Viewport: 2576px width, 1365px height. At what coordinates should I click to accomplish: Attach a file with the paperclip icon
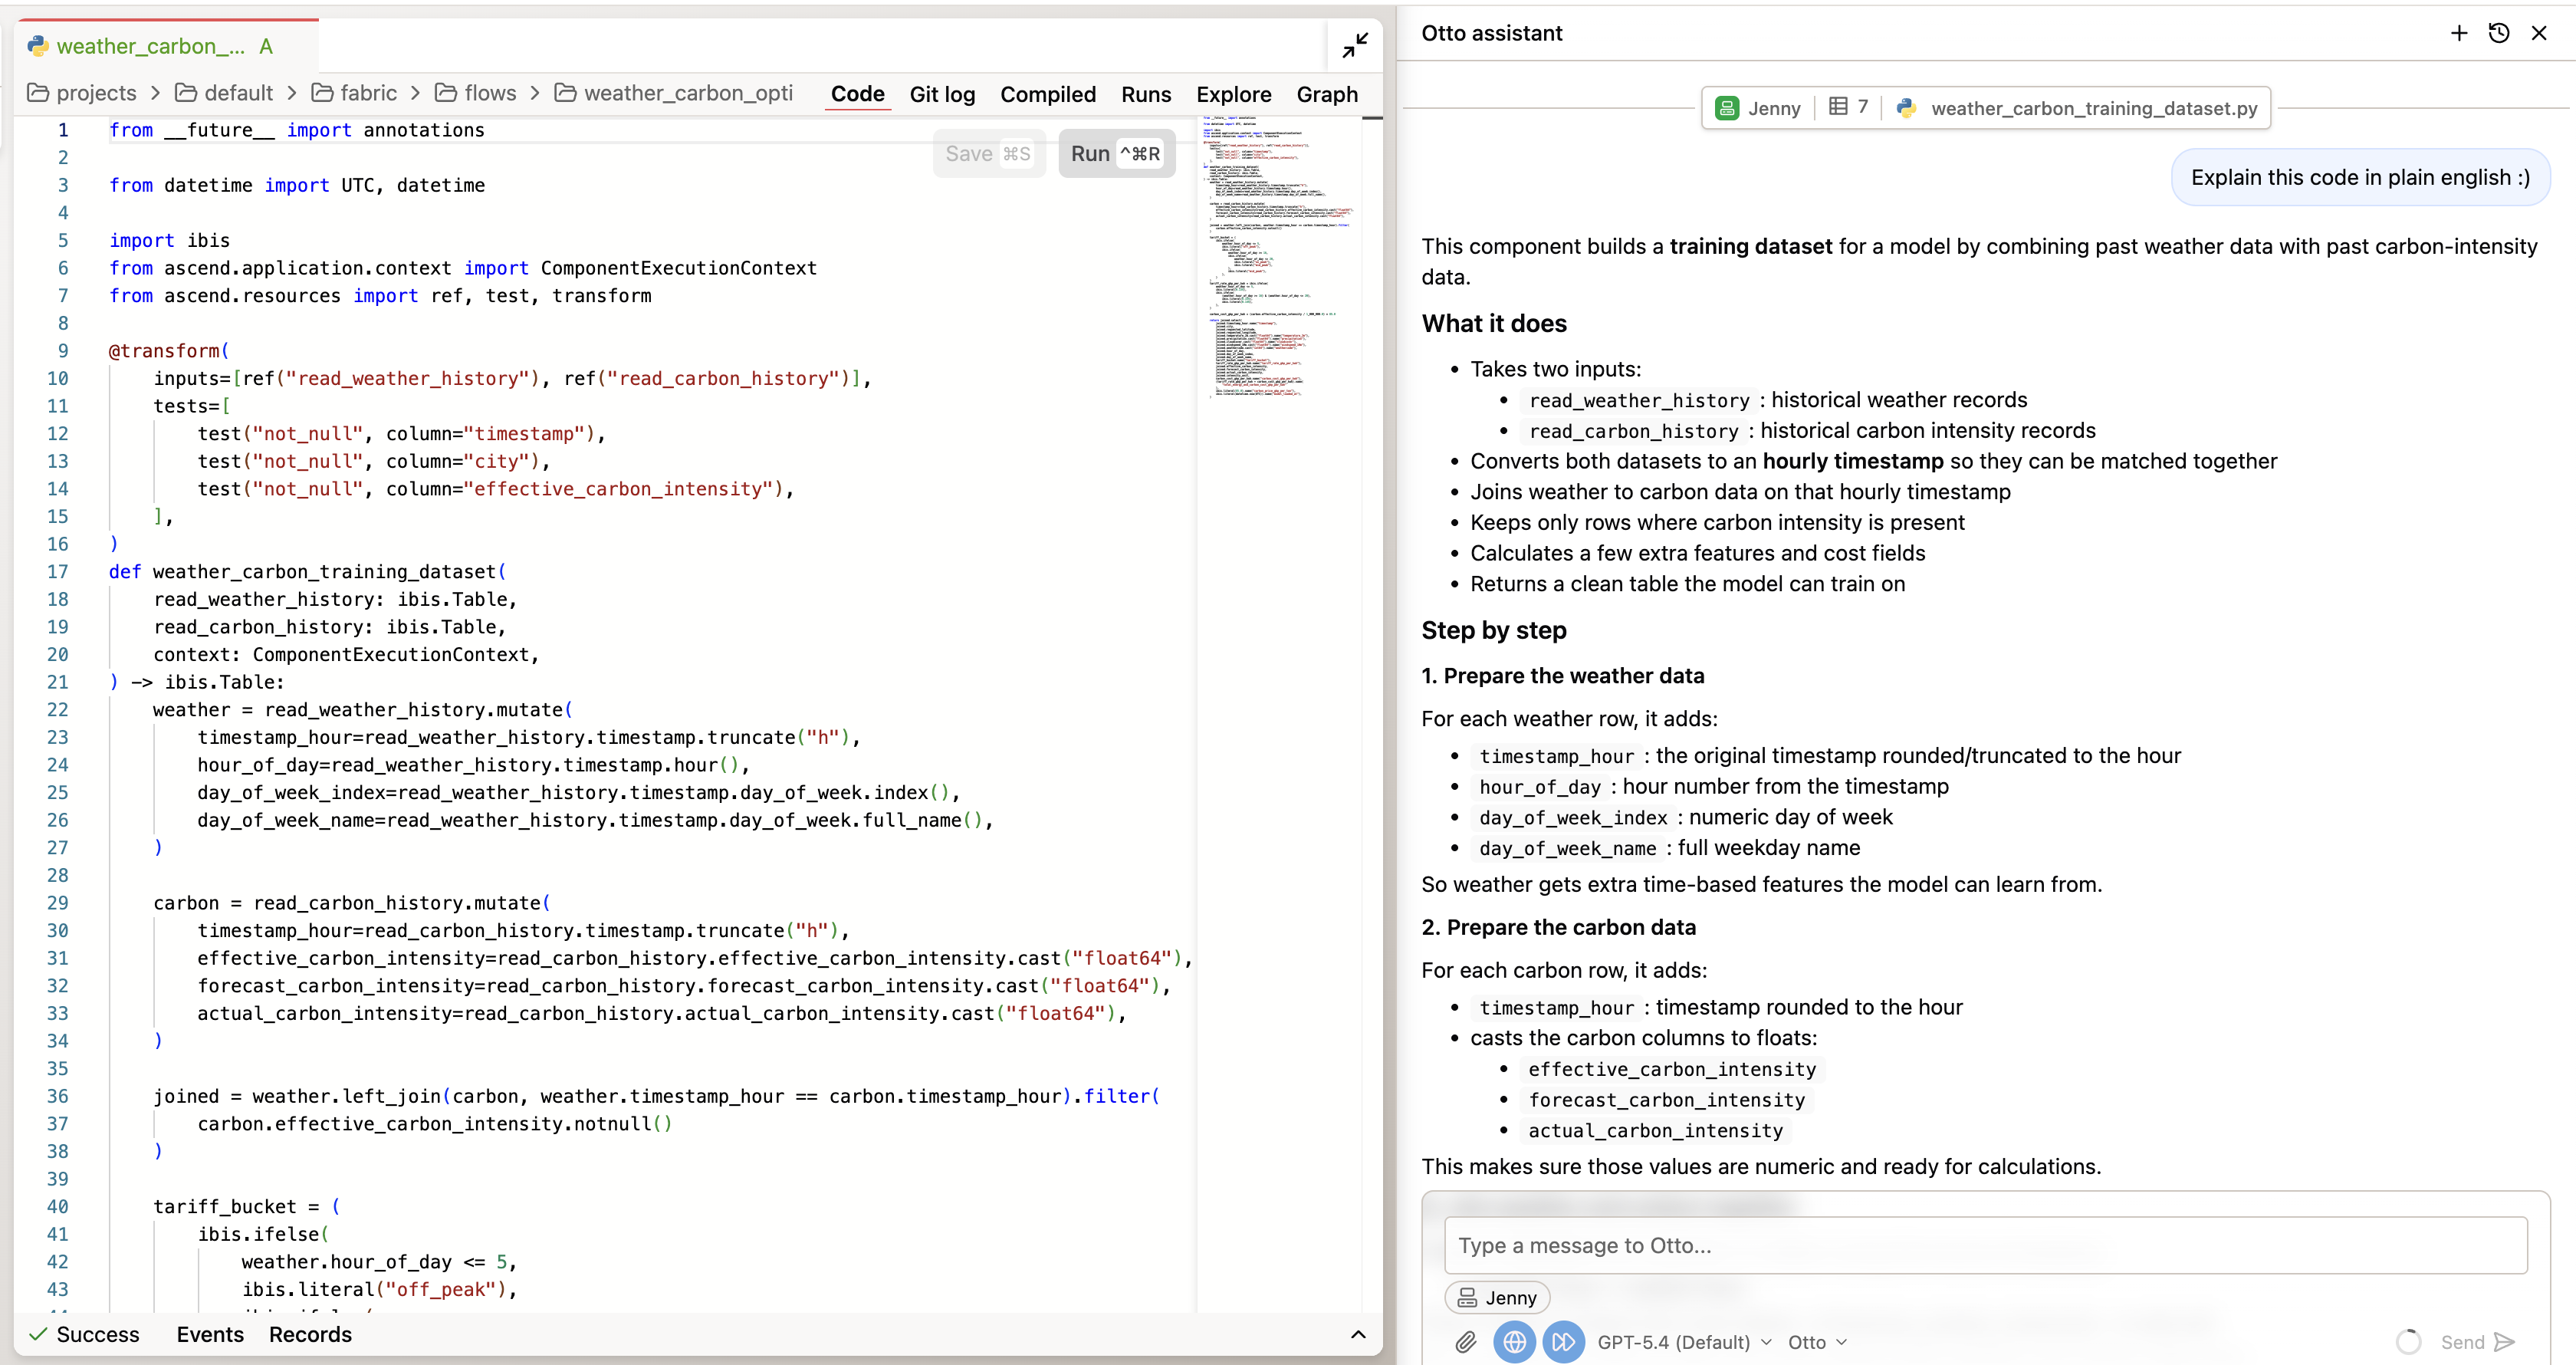pyautogui.click(x=1466, y=1342)
